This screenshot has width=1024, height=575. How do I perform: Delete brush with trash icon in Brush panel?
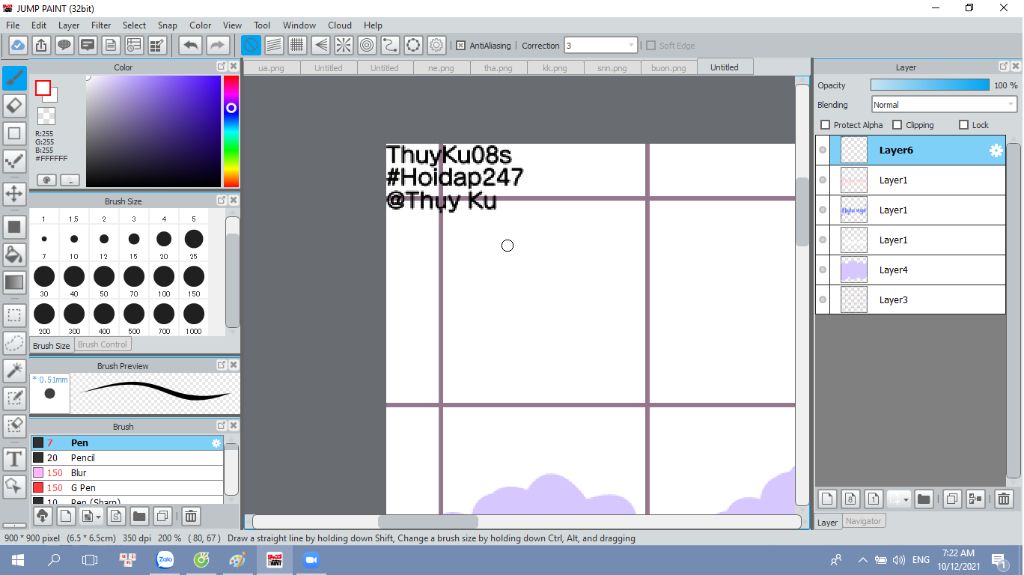(191, 516)
